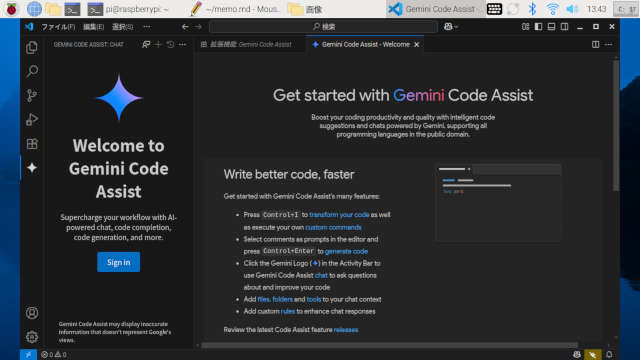
Task: Follow the transform your code link
Action: coord(339,215)
